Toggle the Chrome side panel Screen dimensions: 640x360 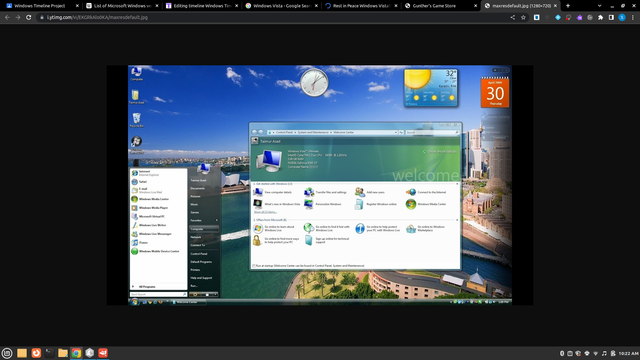pos(611,18)
